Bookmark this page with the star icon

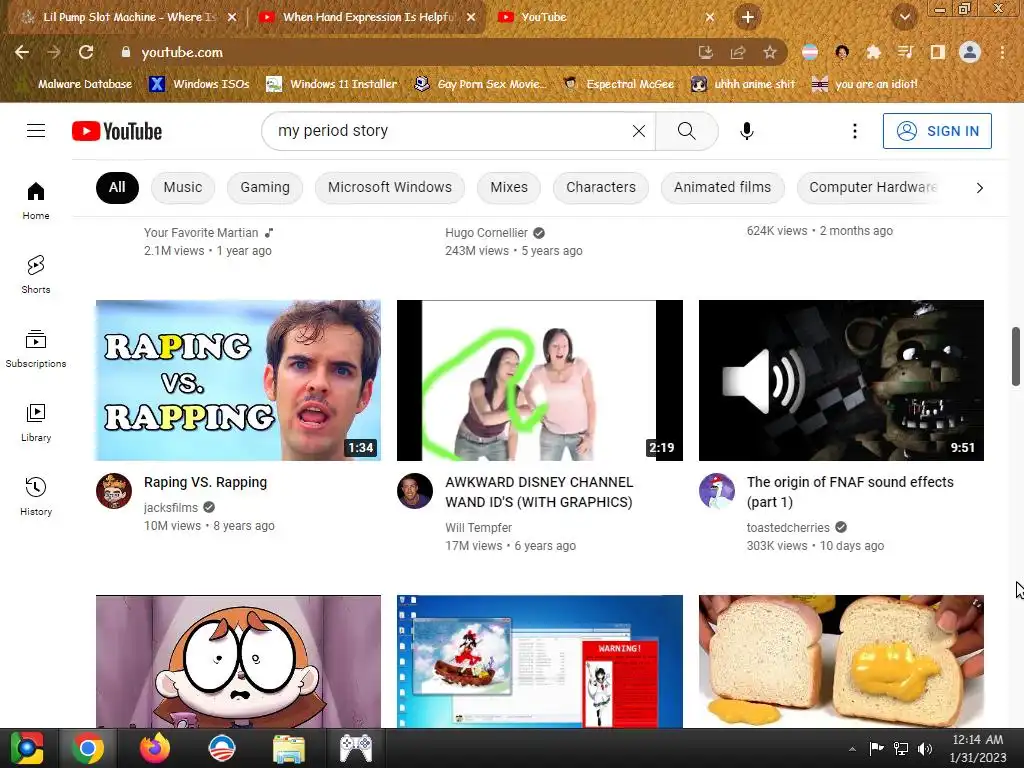point(769,52)
